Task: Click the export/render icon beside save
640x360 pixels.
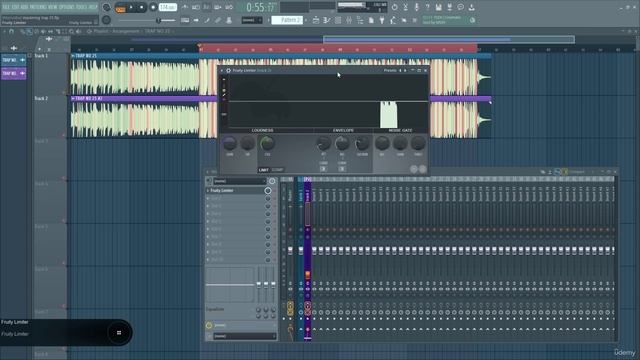Action: (449, 7)
